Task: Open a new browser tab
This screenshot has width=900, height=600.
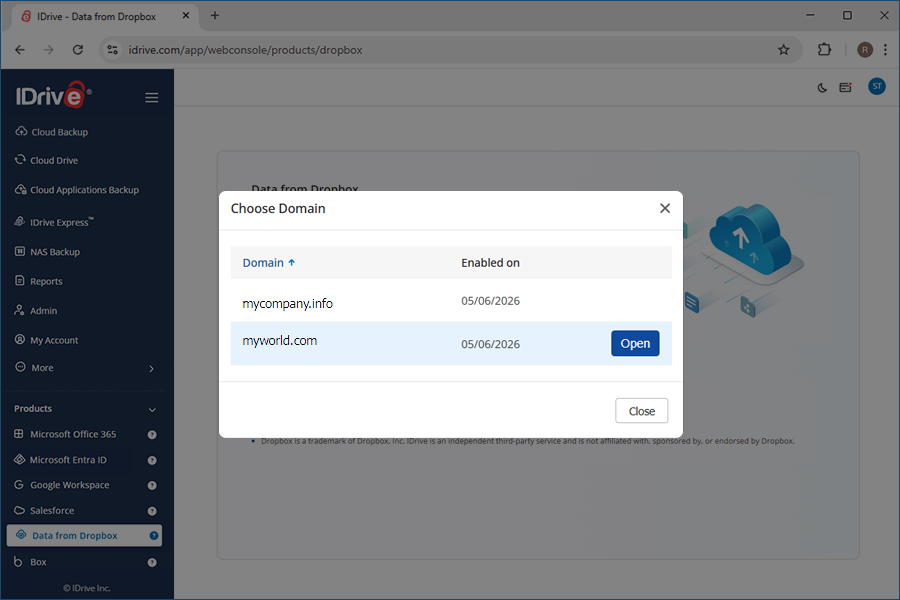Action: tap(215, 16)
